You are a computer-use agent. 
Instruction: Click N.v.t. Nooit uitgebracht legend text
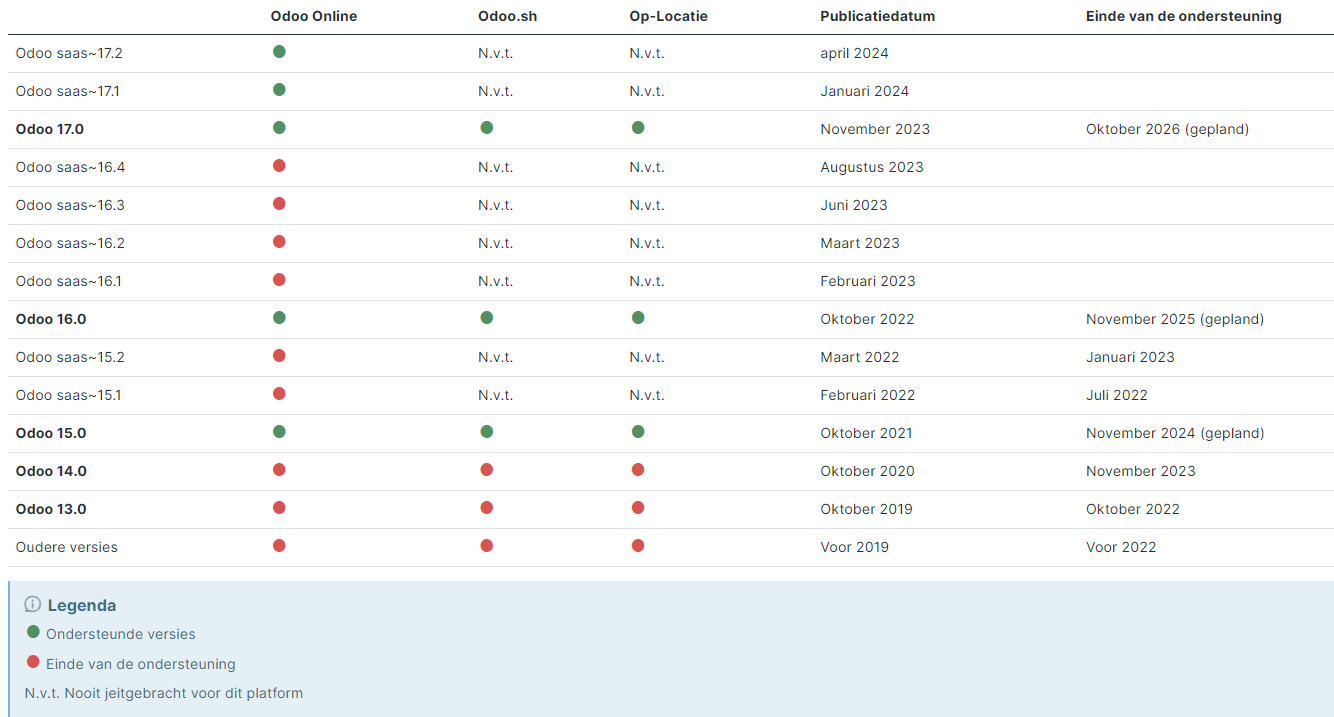[x=164, y=692]
